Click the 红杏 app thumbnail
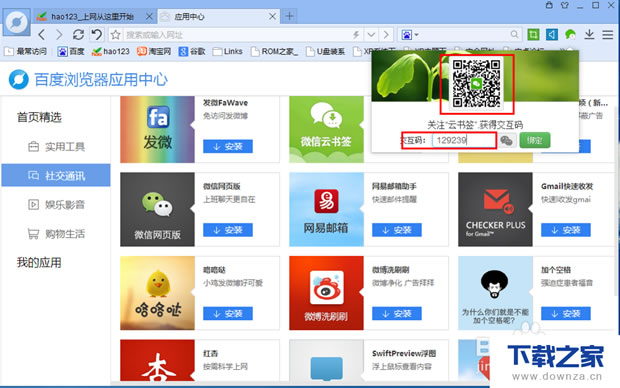 pos(157,360)
